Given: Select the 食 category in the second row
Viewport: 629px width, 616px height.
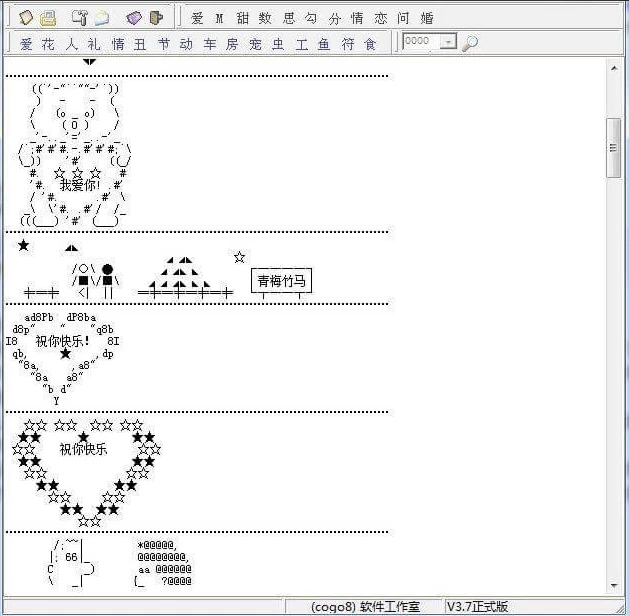Looking at the screenshot, I should (370, 44).
